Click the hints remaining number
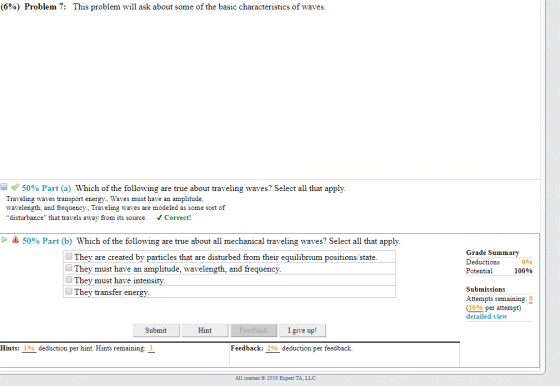 click(151, 348)
